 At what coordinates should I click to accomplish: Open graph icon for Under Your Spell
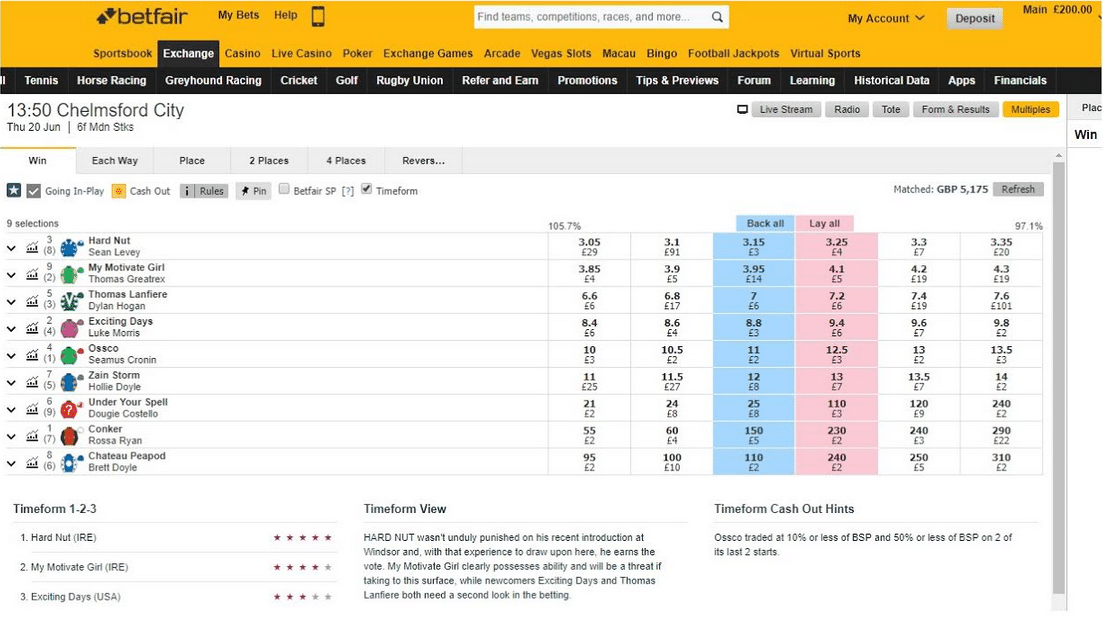pos(32,408)
